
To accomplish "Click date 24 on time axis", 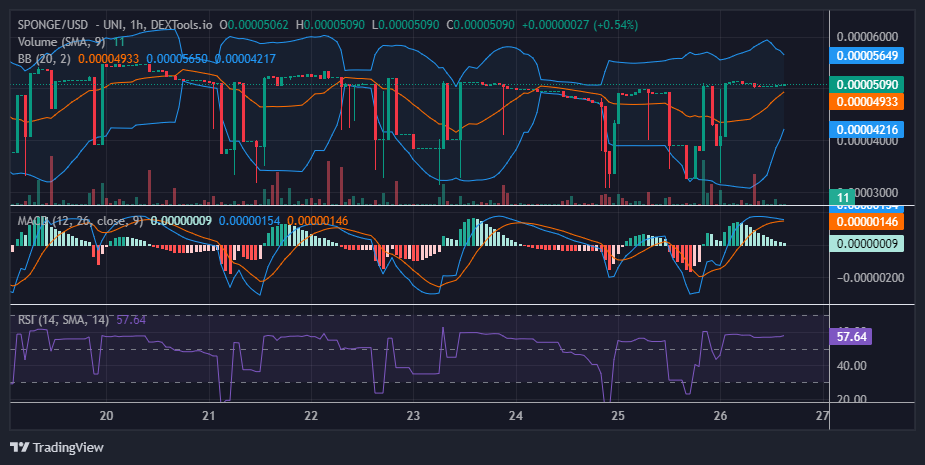I will [x=516, y=415].
